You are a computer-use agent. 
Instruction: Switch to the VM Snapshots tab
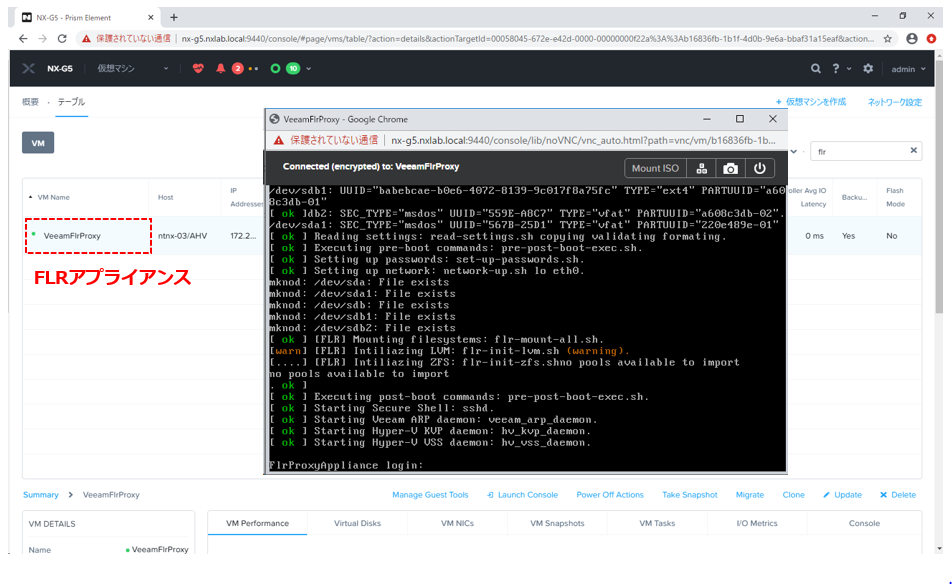click(x=557, y=523)
